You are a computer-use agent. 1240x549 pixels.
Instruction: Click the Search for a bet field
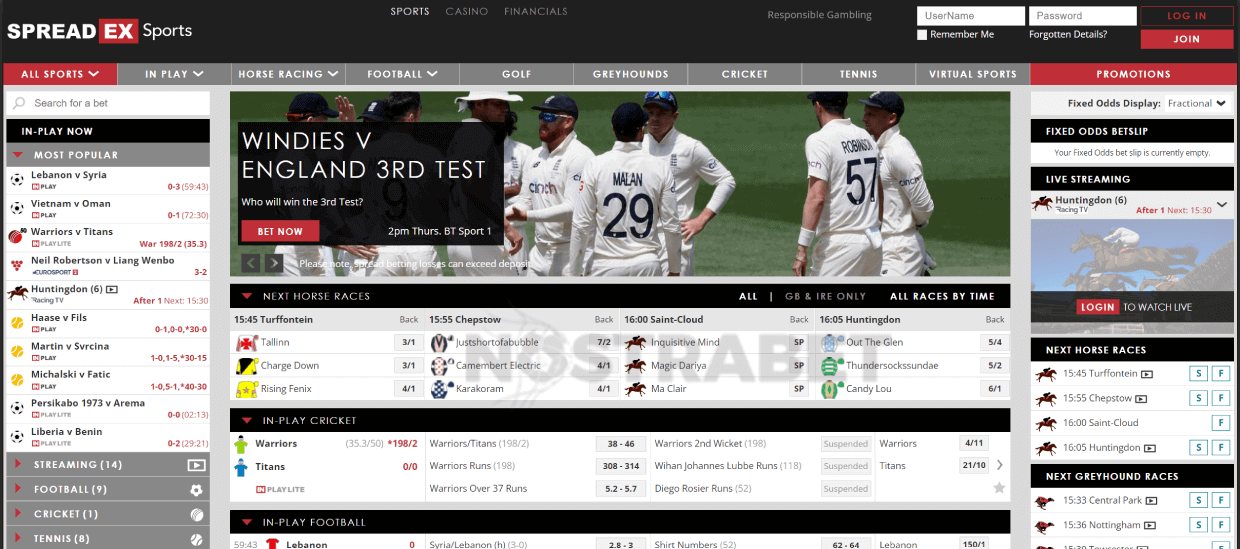click(x=108, y=103)
